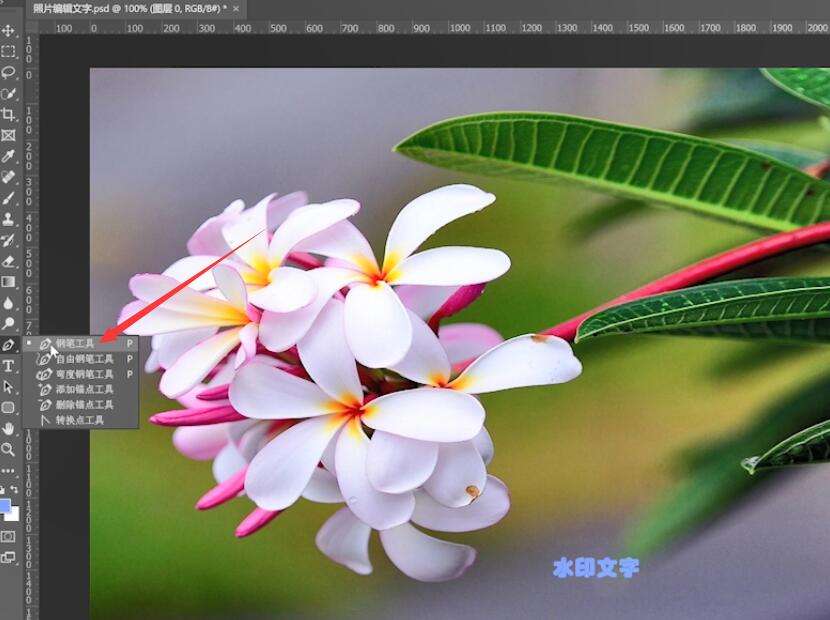Swap foreground and background colors
Screen dimensions: 830x620
tap(14, 490)
